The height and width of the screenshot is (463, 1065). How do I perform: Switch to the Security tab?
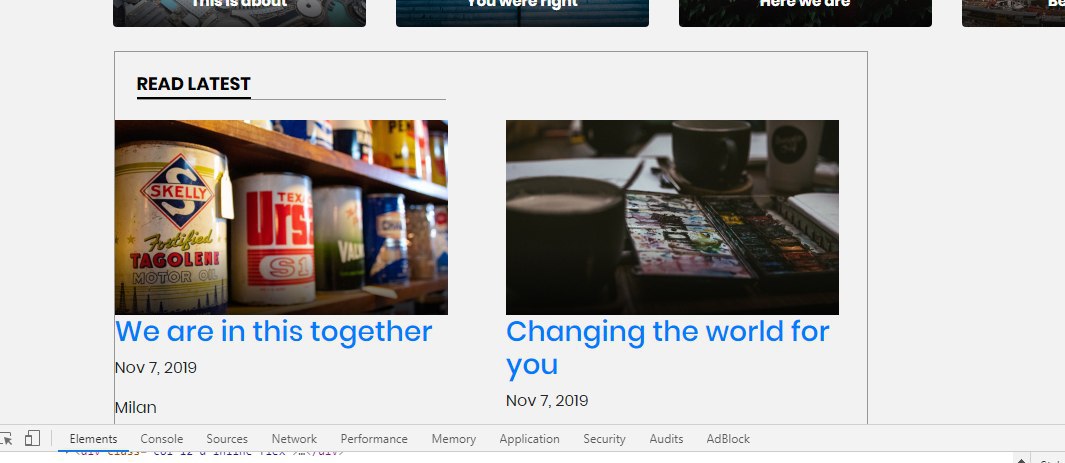604,439
